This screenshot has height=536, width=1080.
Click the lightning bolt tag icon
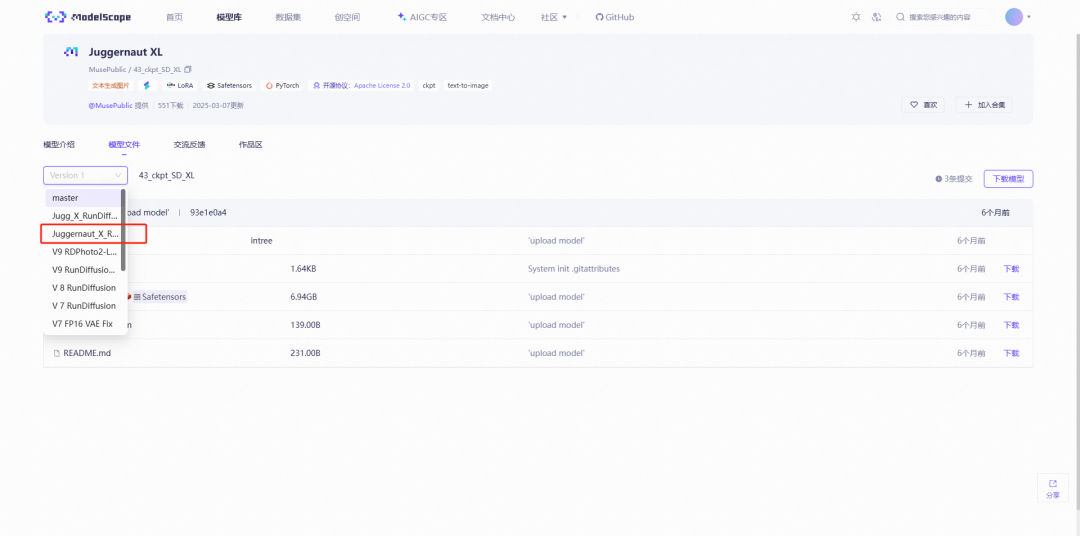click(146, 85)
